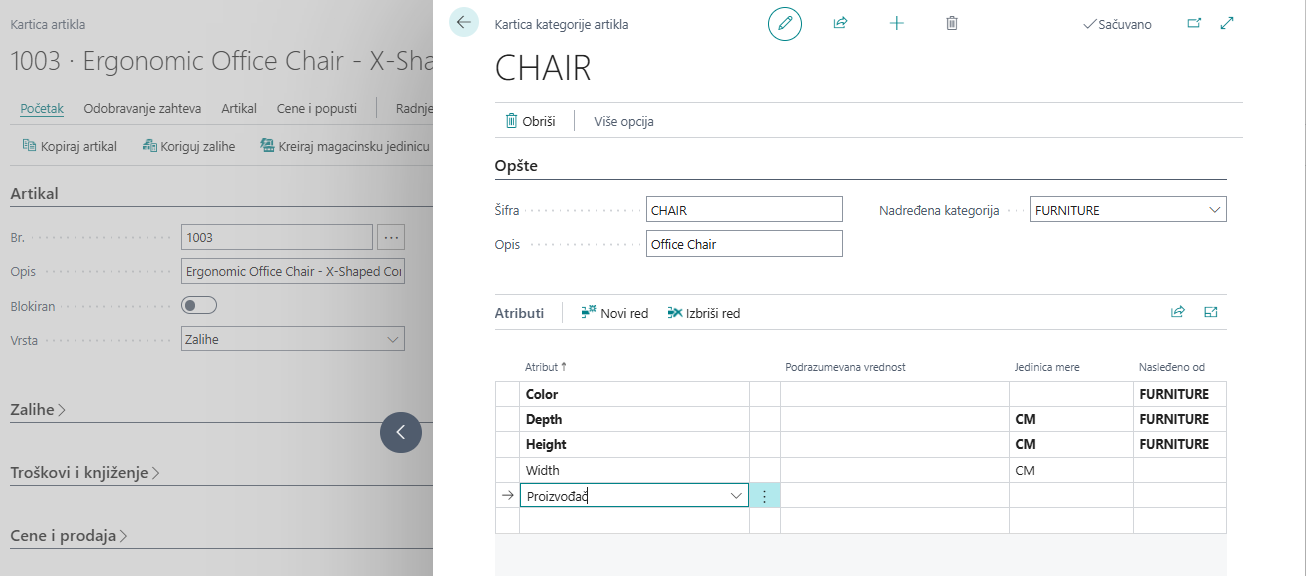Toggle the Blokiran switch
Image resolution: width=1306 pixels, height=576 pixels.
pos(199,305)
